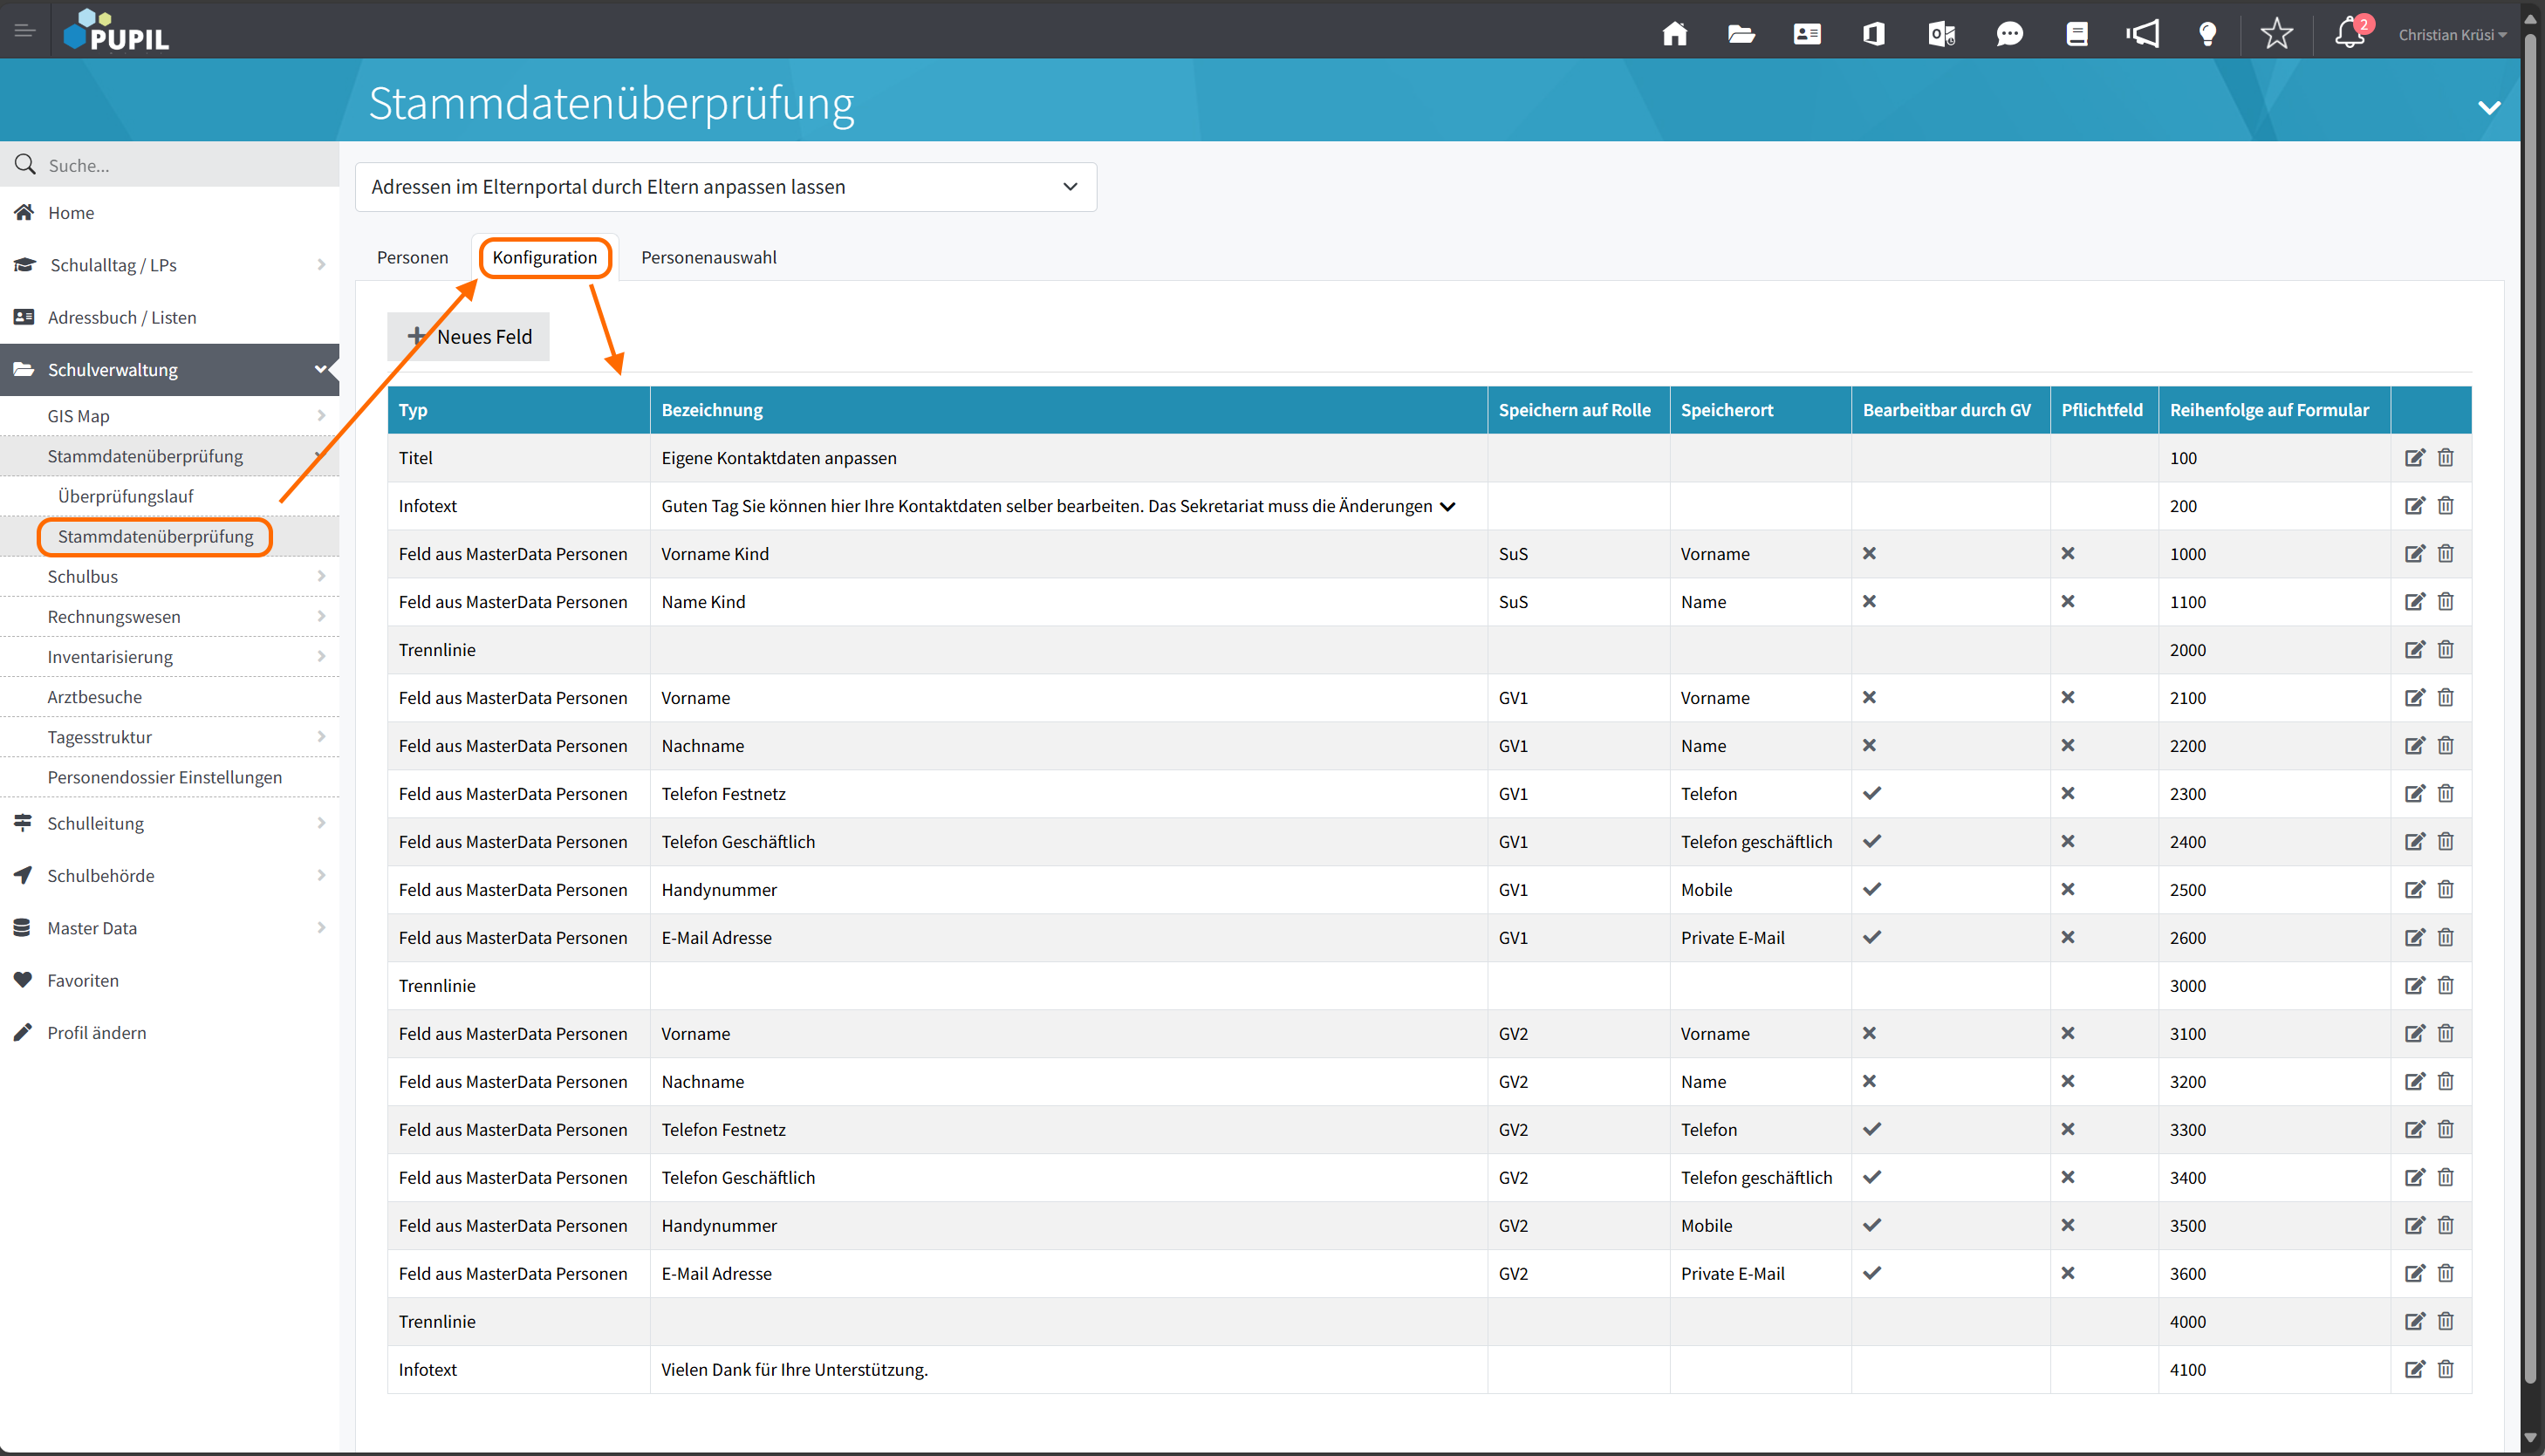Click the lightbulb icon in top bar

coord(2208,34)
